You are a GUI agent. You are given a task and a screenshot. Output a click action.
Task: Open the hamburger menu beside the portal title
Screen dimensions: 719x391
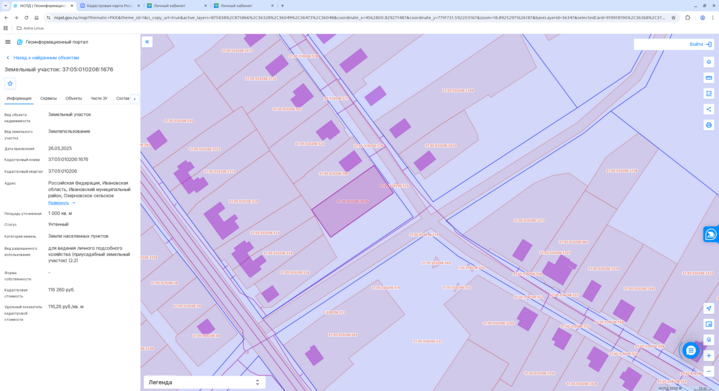pos(8,42)
